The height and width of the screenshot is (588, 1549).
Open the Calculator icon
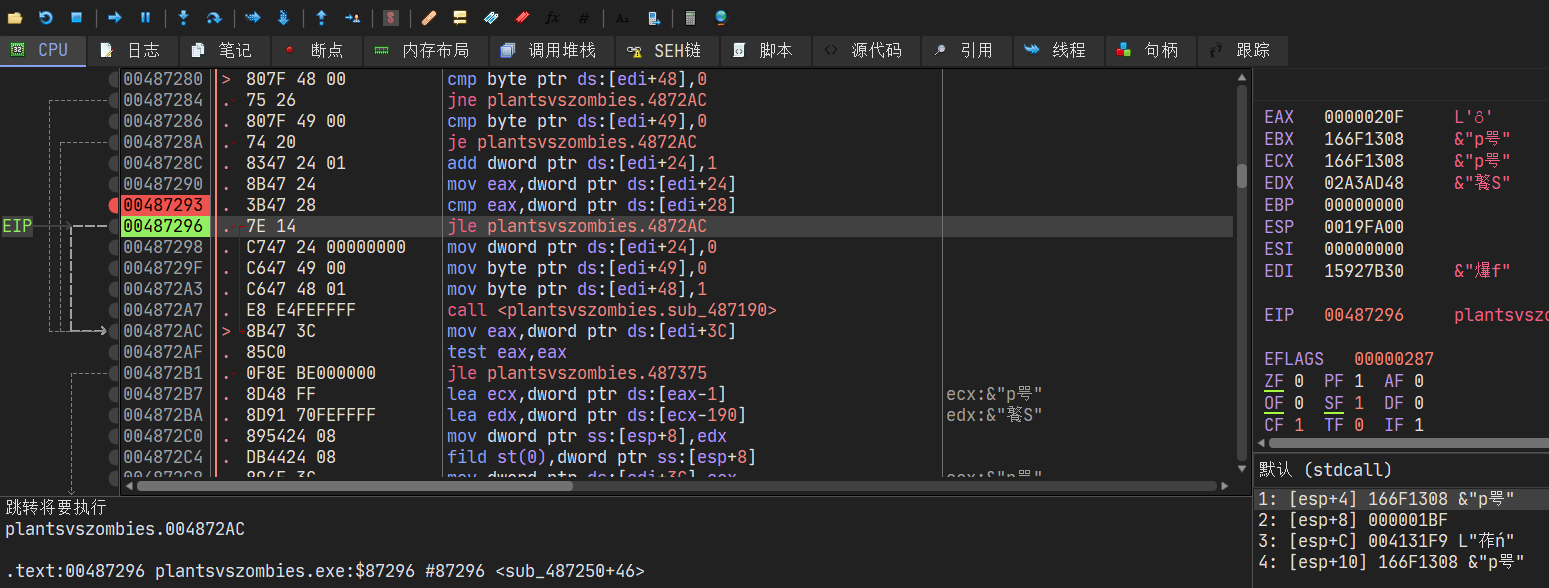[690, 18]
